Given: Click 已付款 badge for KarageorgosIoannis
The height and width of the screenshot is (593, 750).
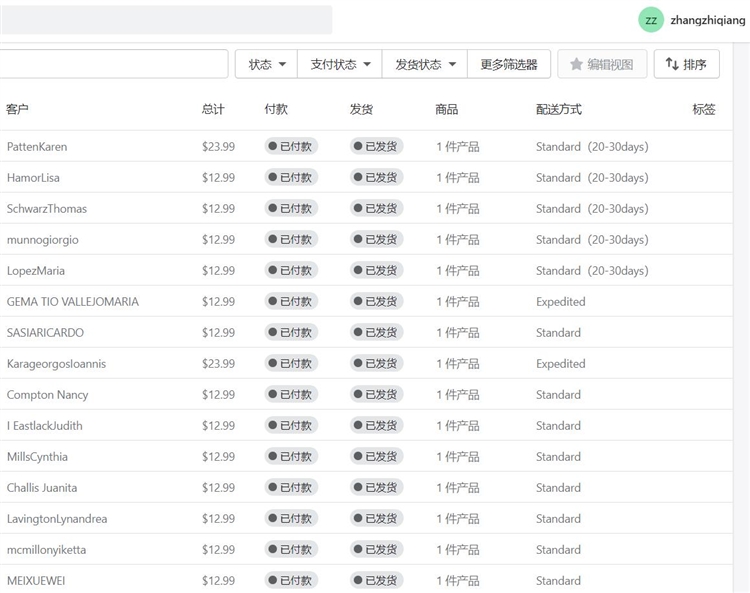Looking at the screenshot, I should tap(291, 364).
